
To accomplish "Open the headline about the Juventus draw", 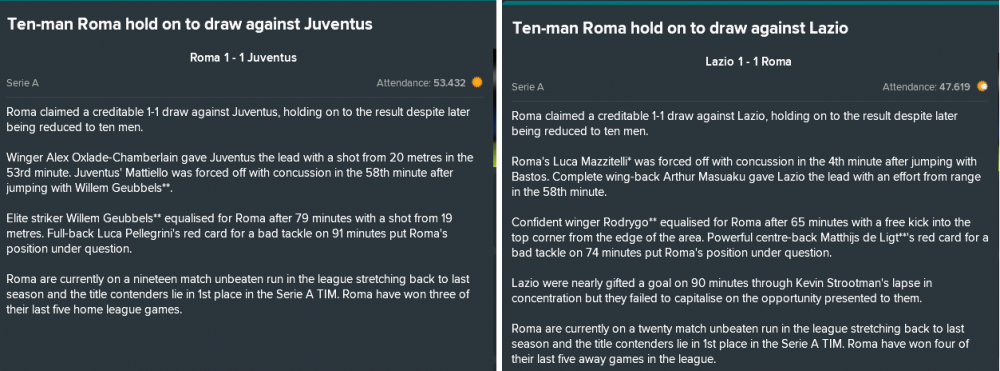I will tap(189, 25).
